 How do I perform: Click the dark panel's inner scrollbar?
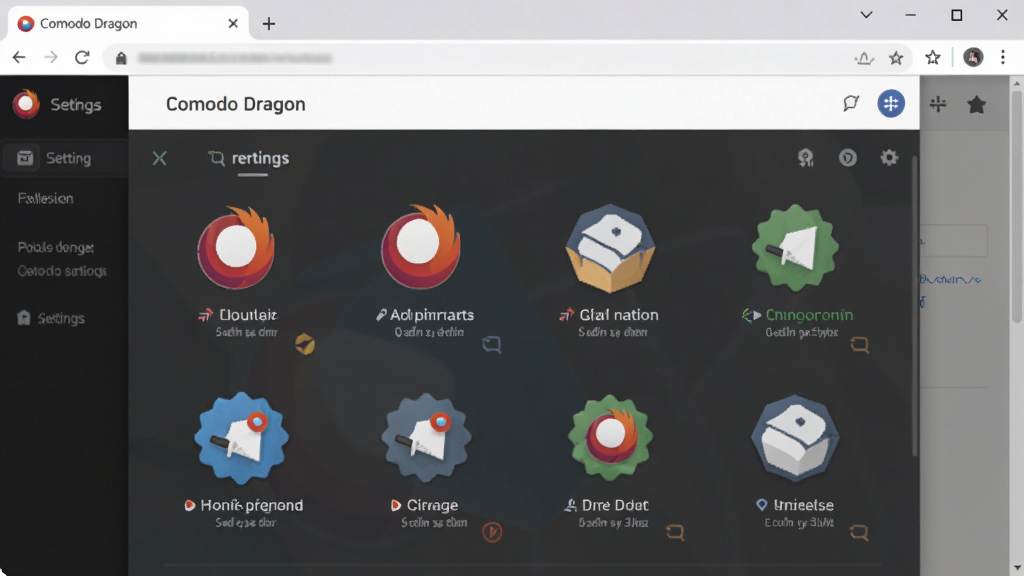click(914, 307)
